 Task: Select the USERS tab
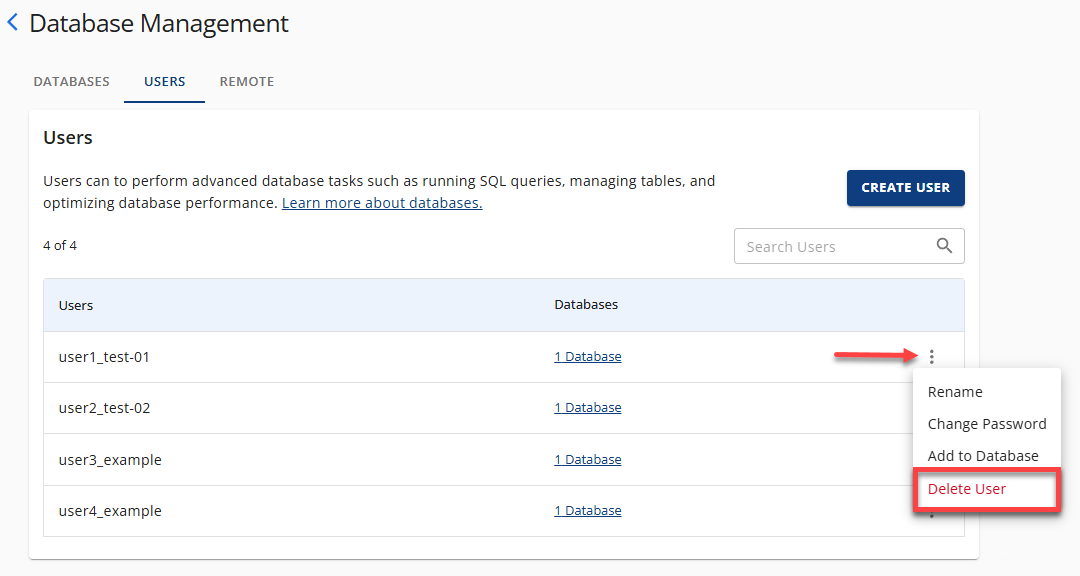[164, 81]
